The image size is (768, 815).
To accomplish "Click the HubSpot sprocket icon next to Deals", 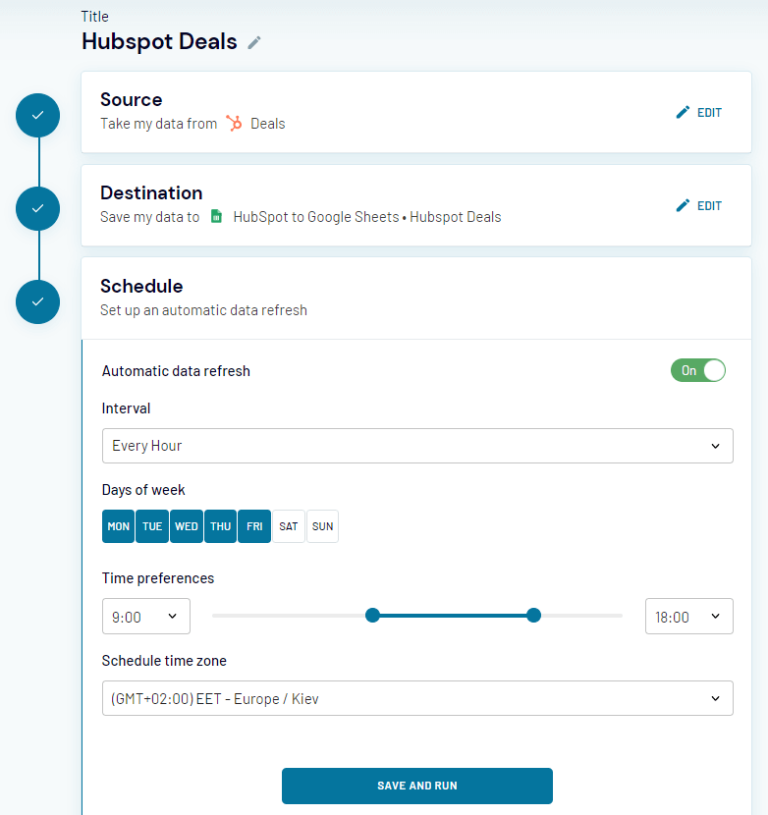I will 233,123.
